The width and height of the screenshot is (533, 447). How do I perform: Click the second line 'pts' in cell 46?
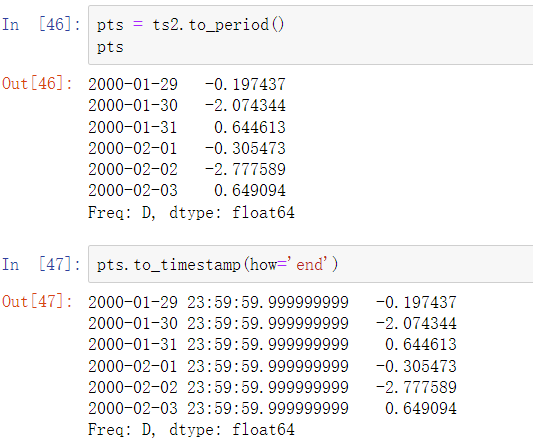(x=110, y=47)
